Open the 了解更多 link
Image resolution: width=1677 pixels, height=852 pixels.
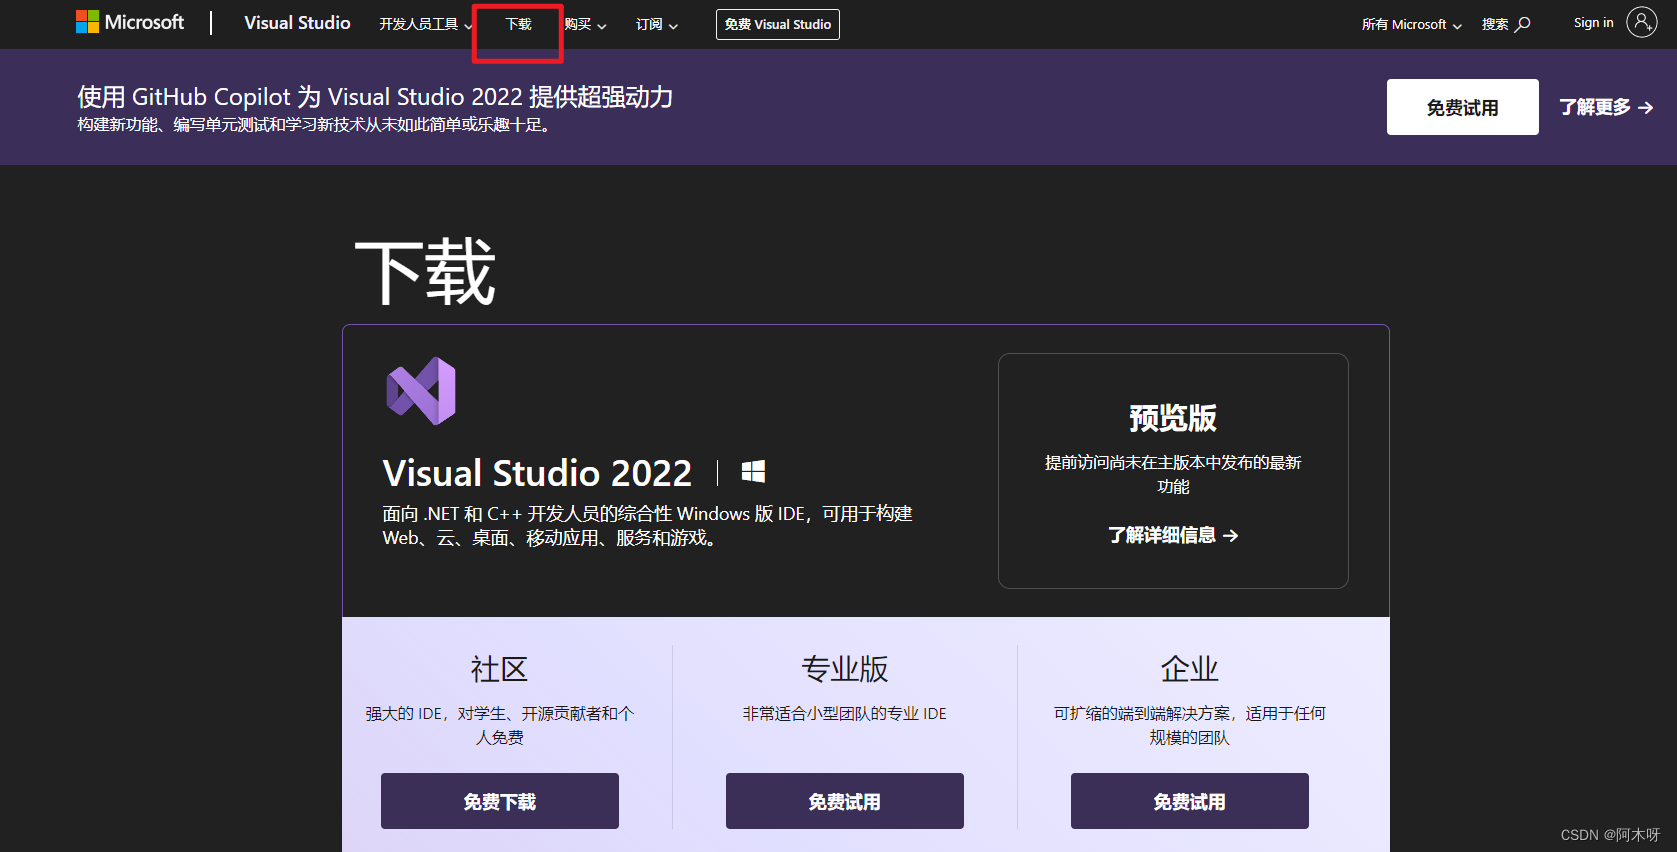(x=1606, y=107)
